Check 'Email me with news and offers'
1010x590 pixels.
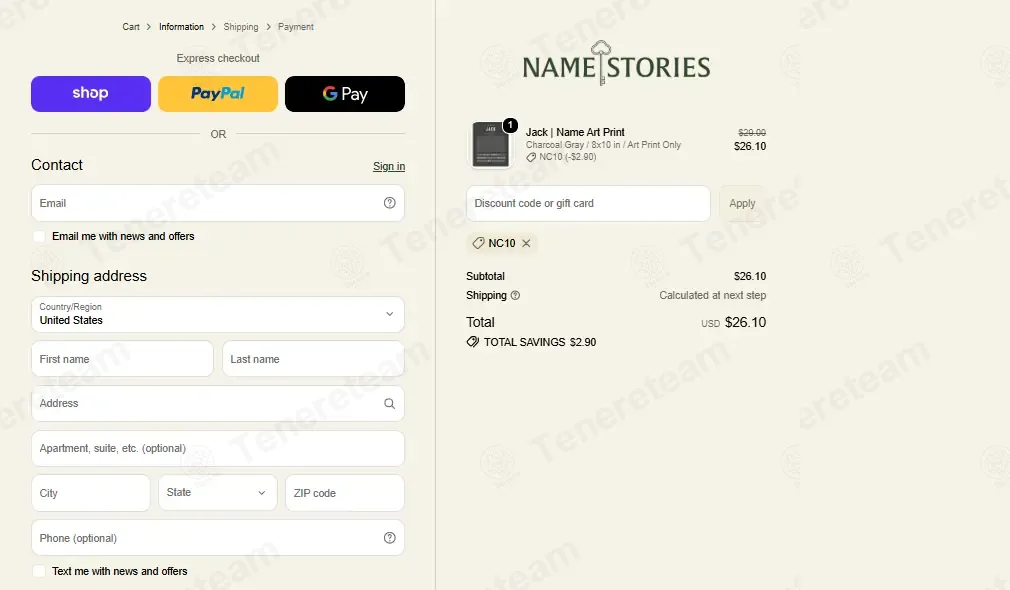click(39, 236)
